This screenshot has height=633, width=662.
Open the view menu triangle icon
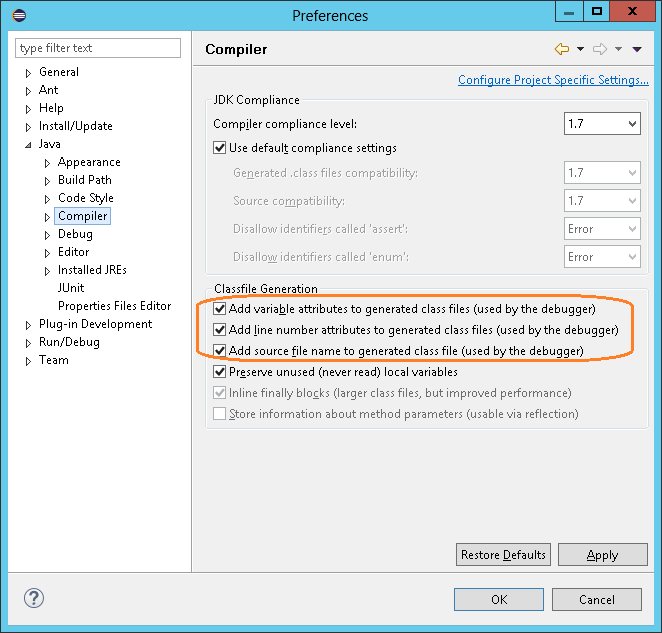tap(637, 49)
